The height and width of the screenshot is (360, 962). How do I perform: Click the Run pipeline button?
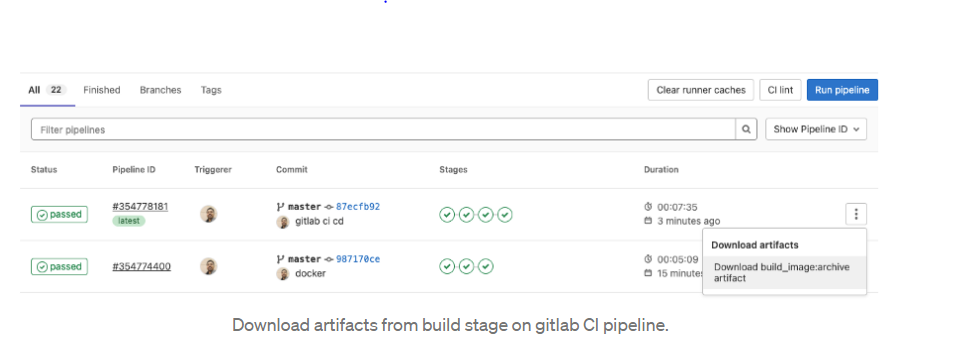842,90
